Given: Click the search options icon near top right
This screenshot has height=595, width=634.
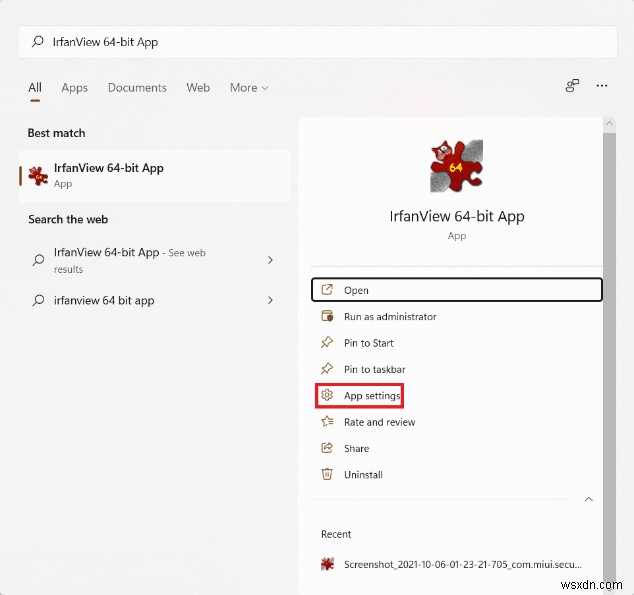Looking at the screenshot, I should coord(572,86).
